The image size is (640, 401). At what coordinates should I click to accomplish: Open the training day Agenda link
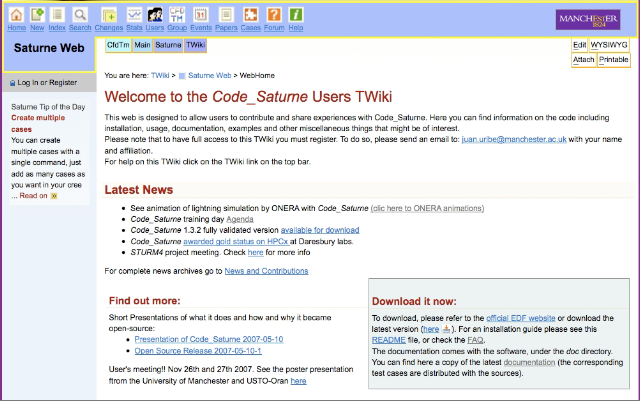click(x=240, y=219)
